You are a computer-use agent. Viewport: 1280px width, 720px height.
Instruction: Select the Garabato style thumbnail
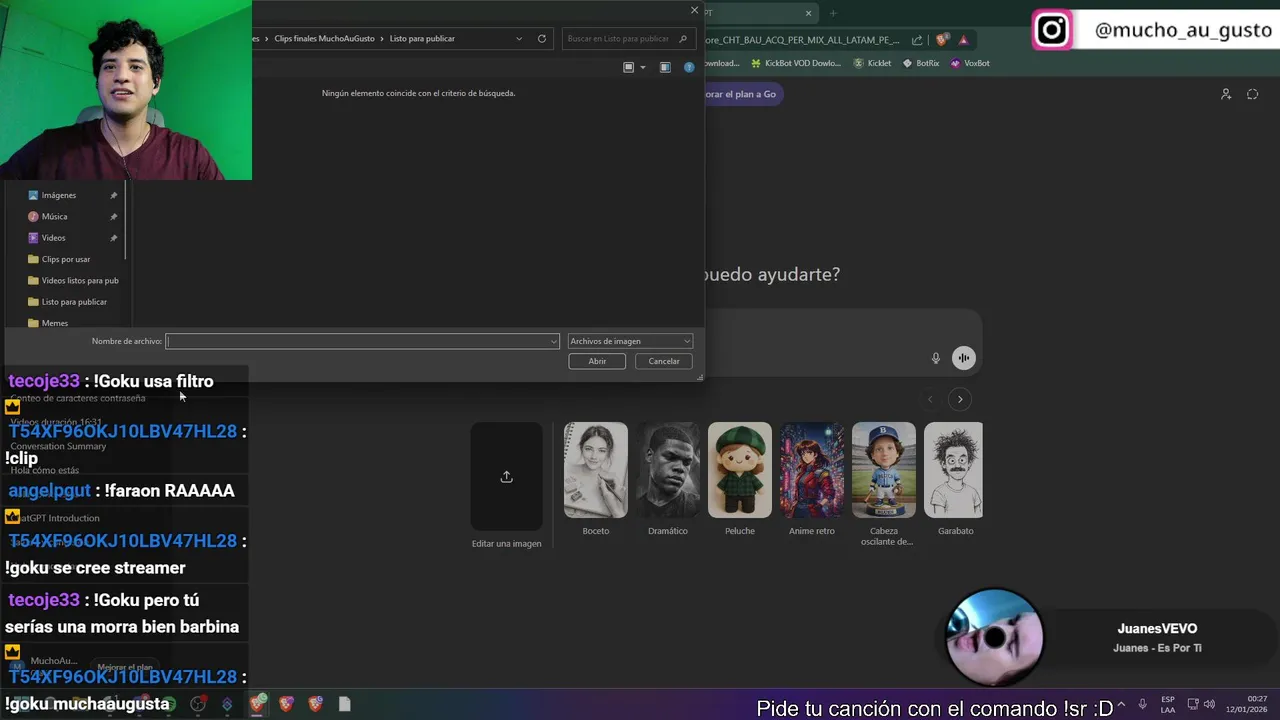(x=954, y=470)
